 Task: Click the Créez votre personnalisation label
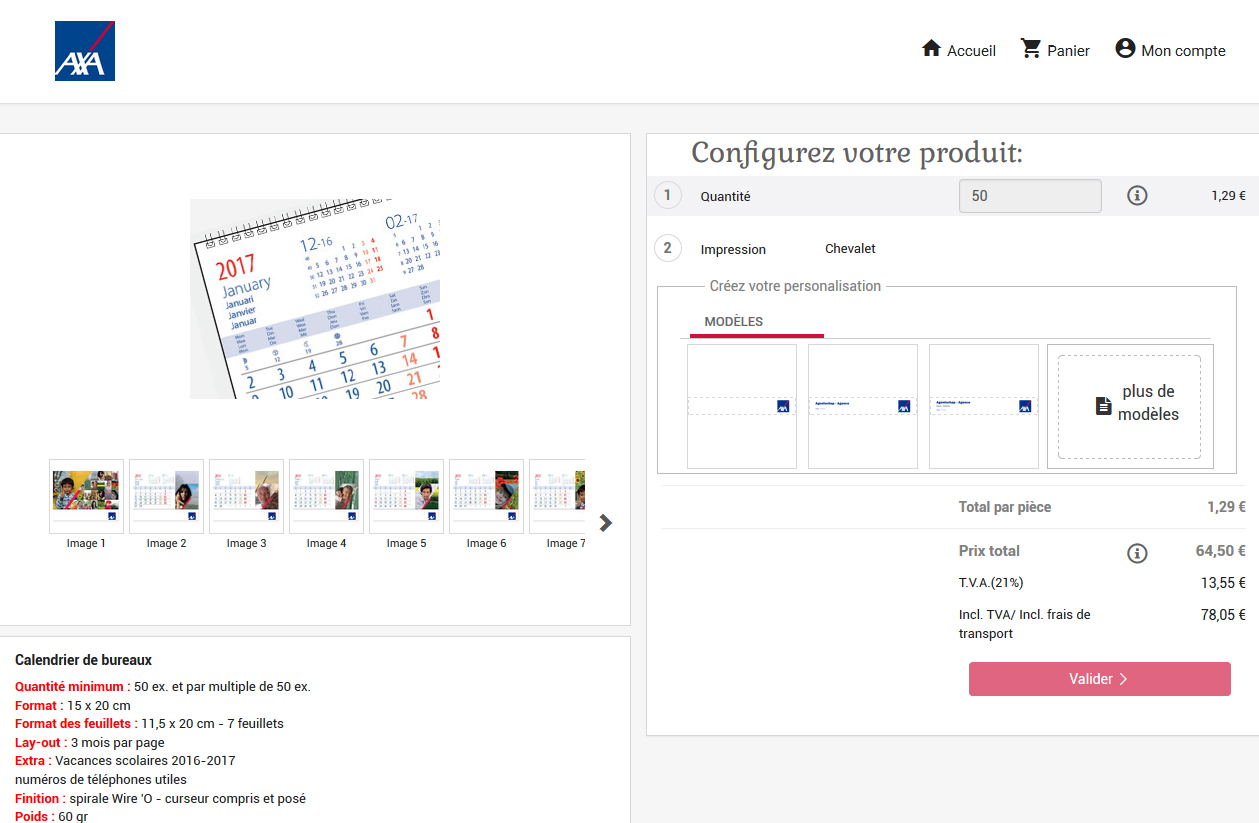pos(795,286)
